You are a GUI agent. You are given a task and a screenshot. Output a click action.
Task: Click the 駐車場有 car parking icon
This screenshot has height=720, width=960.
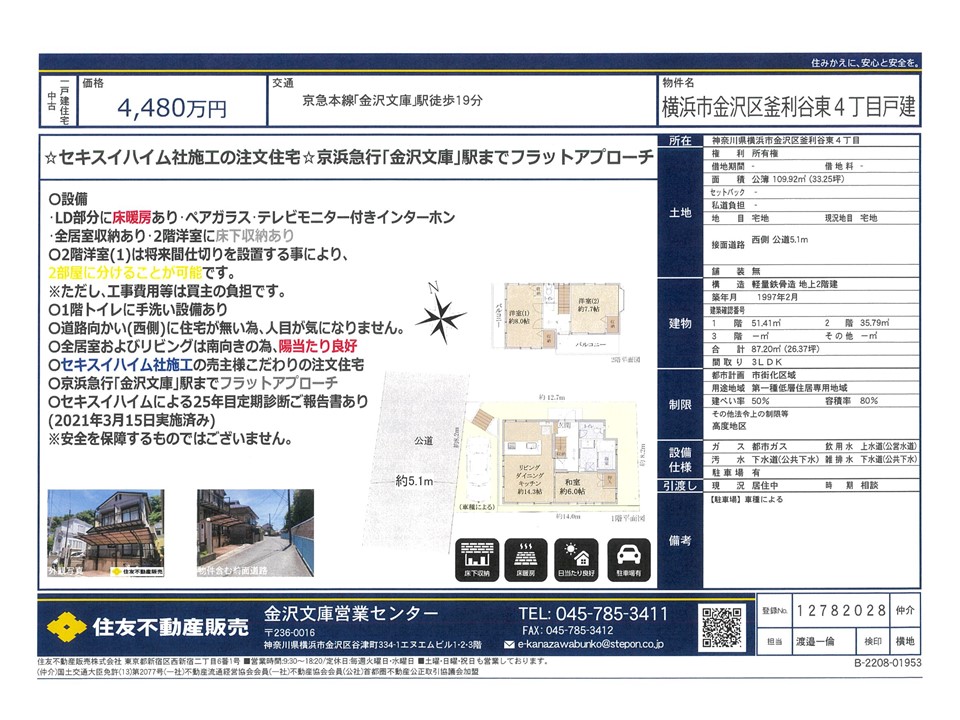point(629,560)
